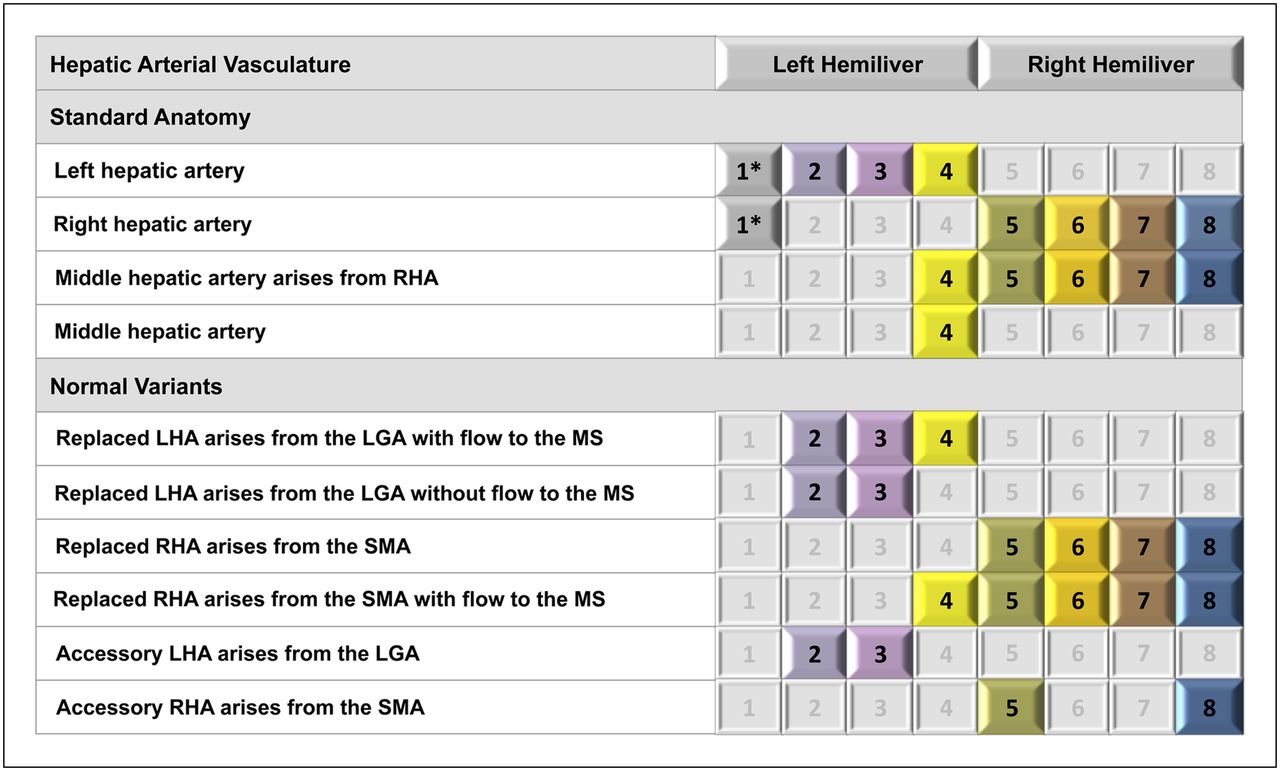Select pink segment 3 in Accessory LHA row
This screenshot has width=1280, height=771.
[881, 654]
